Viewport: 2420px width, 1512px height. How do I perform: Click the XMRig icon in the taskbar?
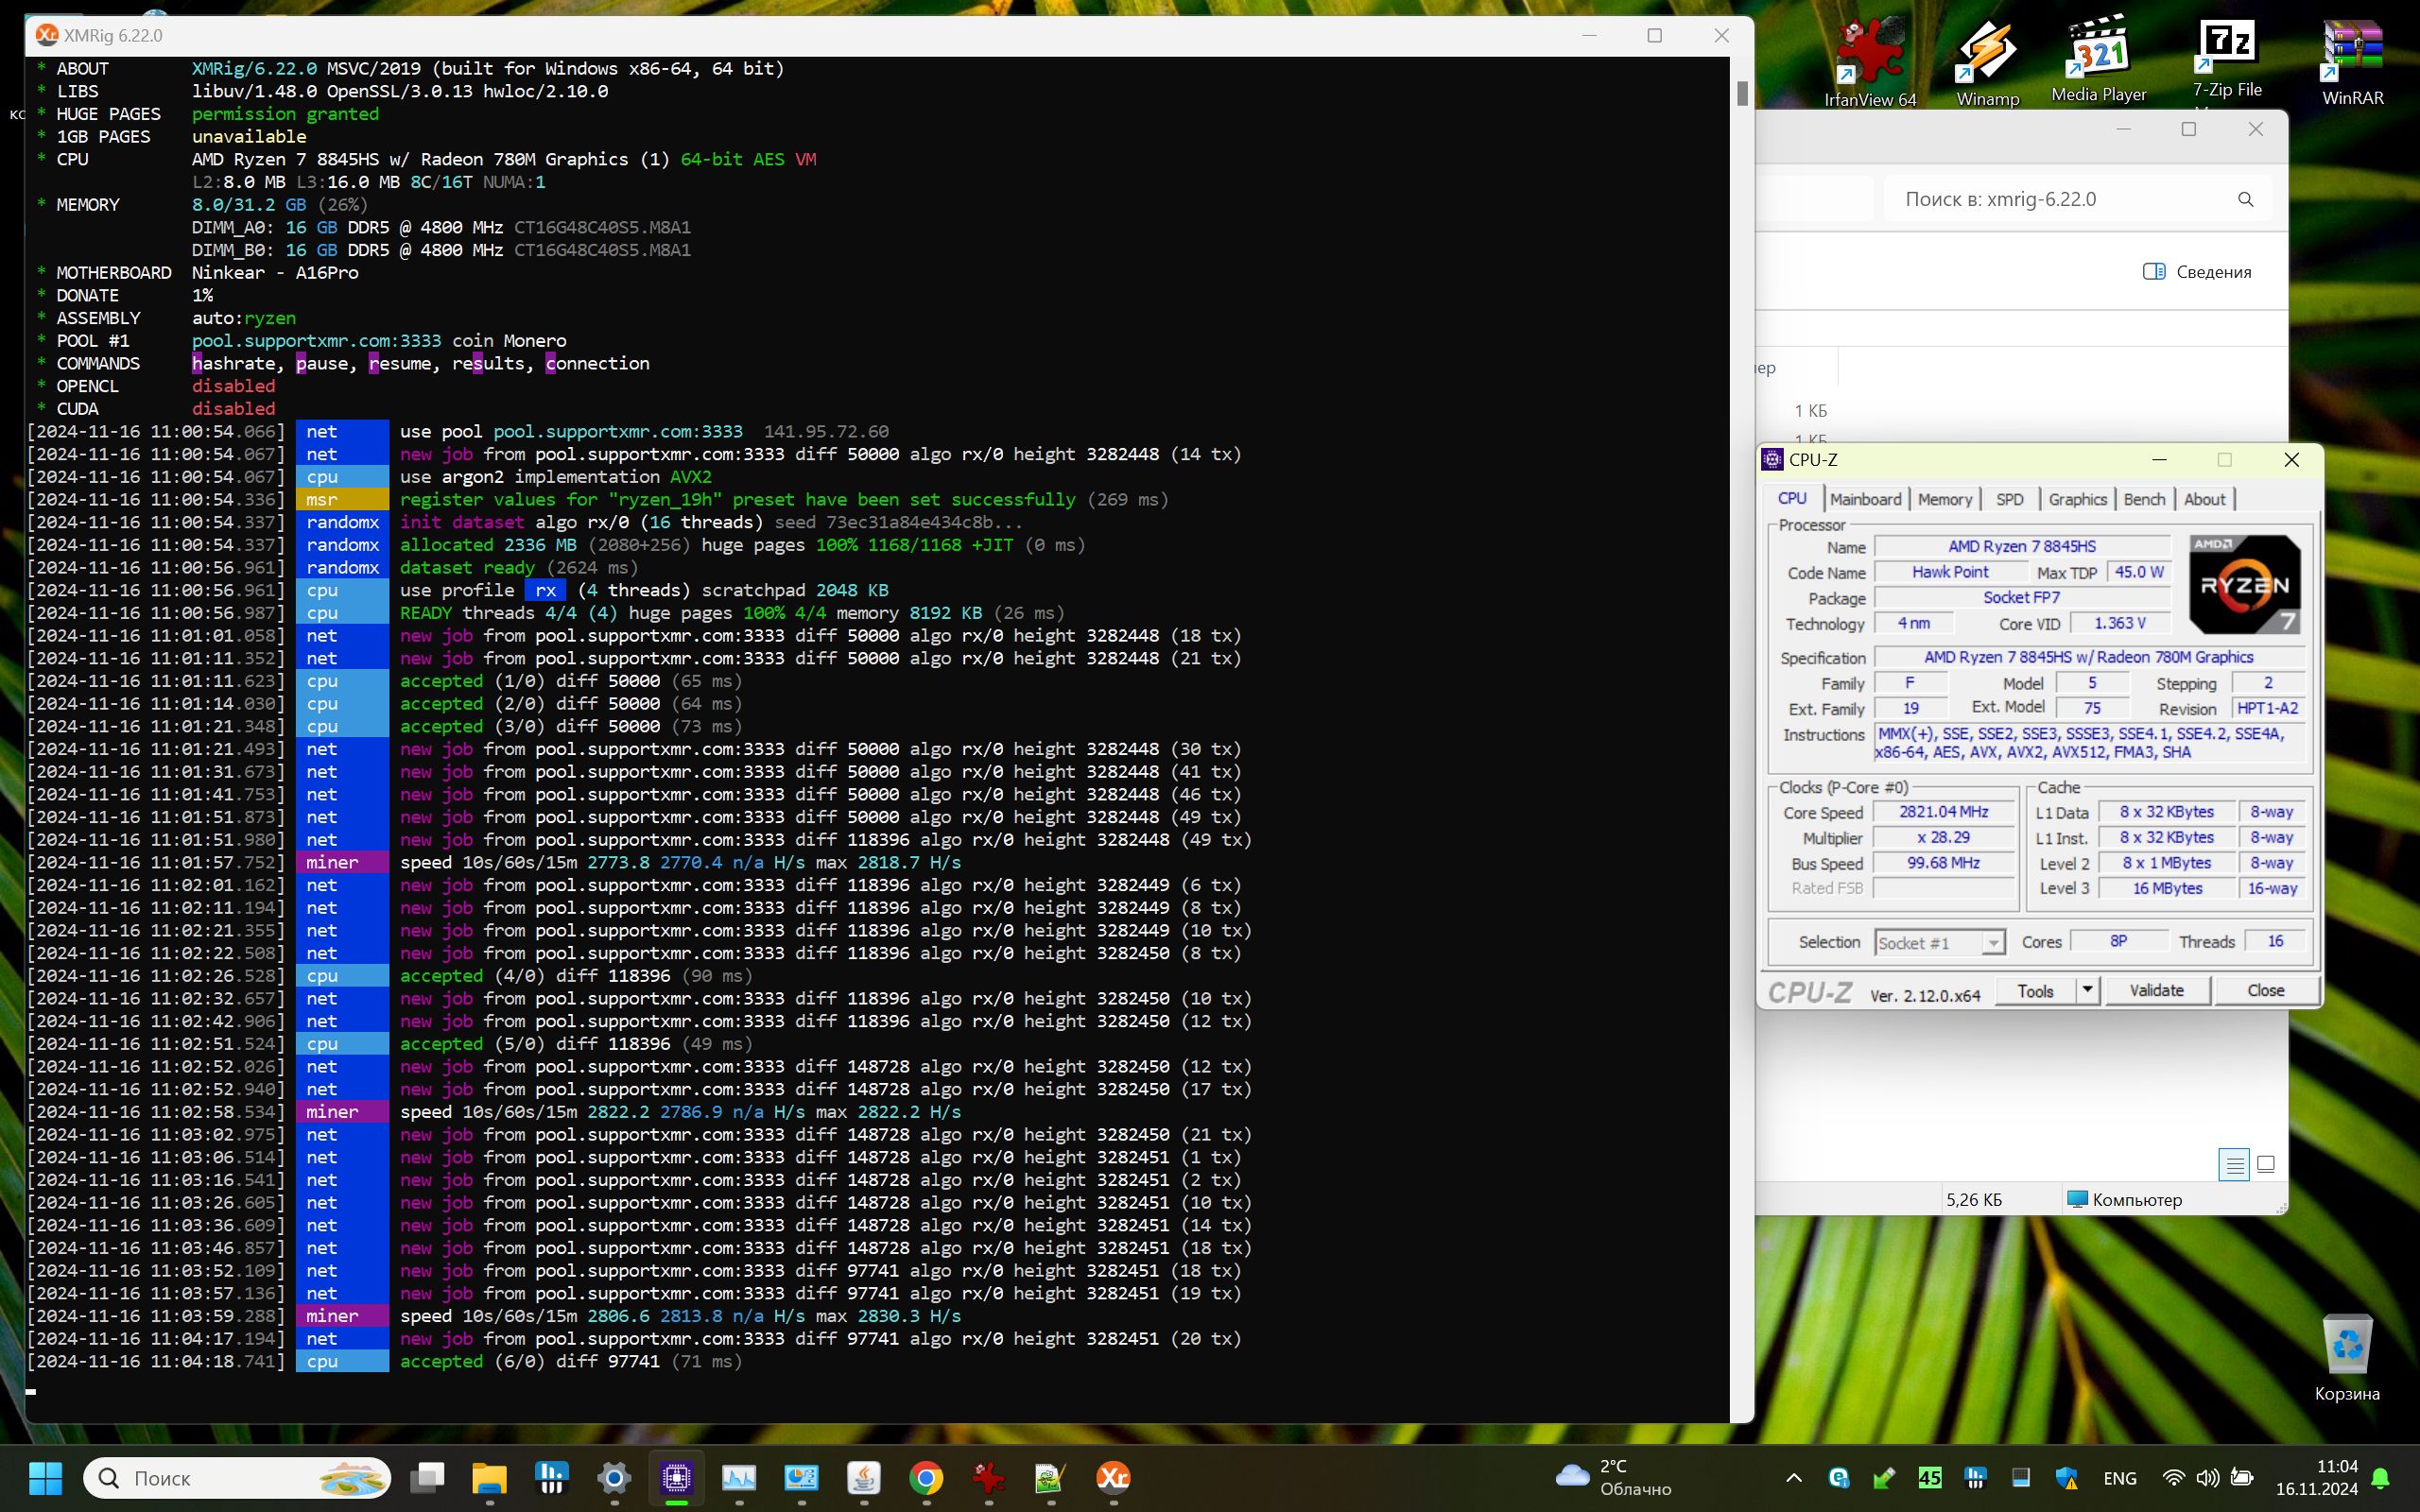[x=1112, y=1477]
